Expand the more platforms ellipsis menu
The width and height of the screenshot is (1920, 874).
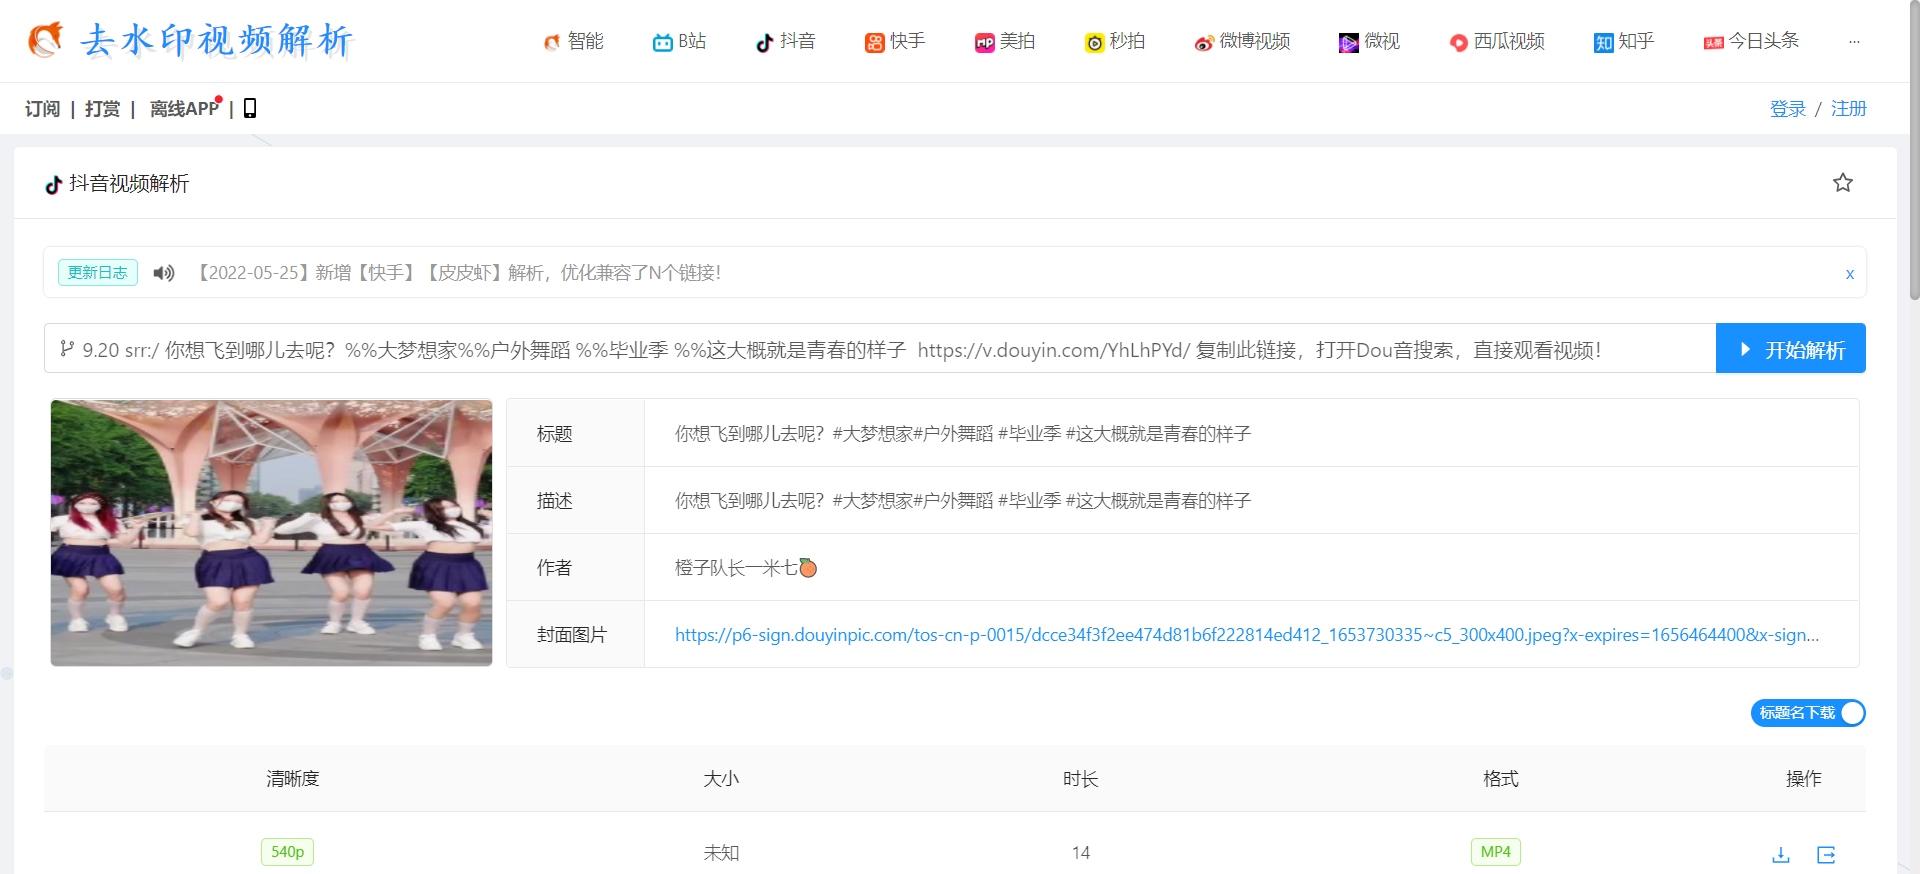(1854, 41)
